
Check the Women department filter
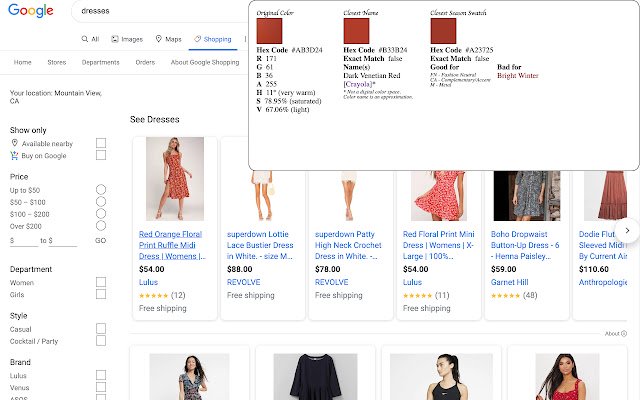pyautogui.click(x=101, y=282)
